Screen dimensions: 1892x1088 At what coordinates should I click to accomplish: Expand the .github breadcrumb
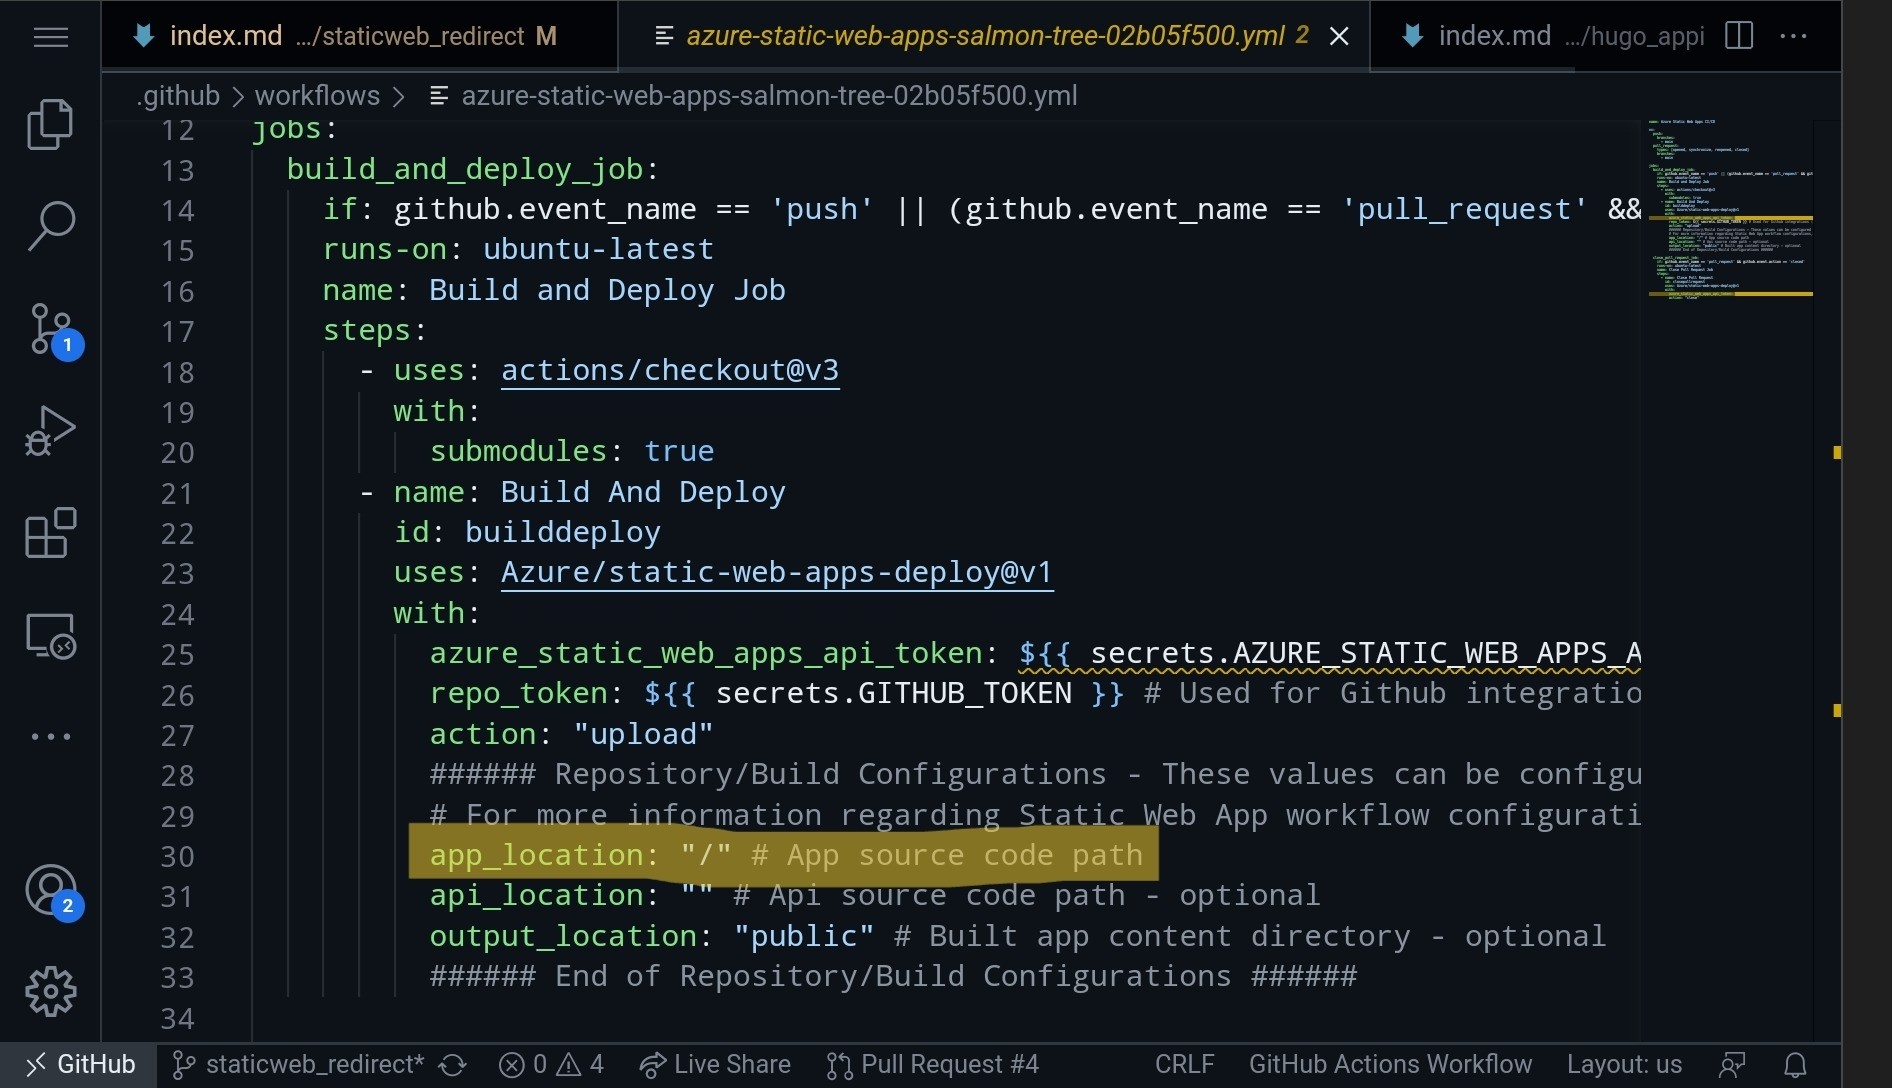pyautogui.click(x=176, y=95)
